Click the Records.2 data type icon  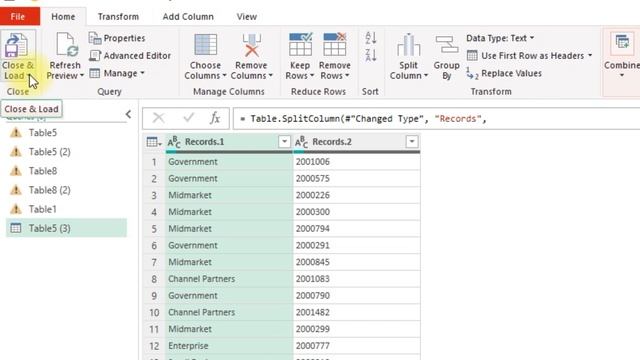(301, 142)
